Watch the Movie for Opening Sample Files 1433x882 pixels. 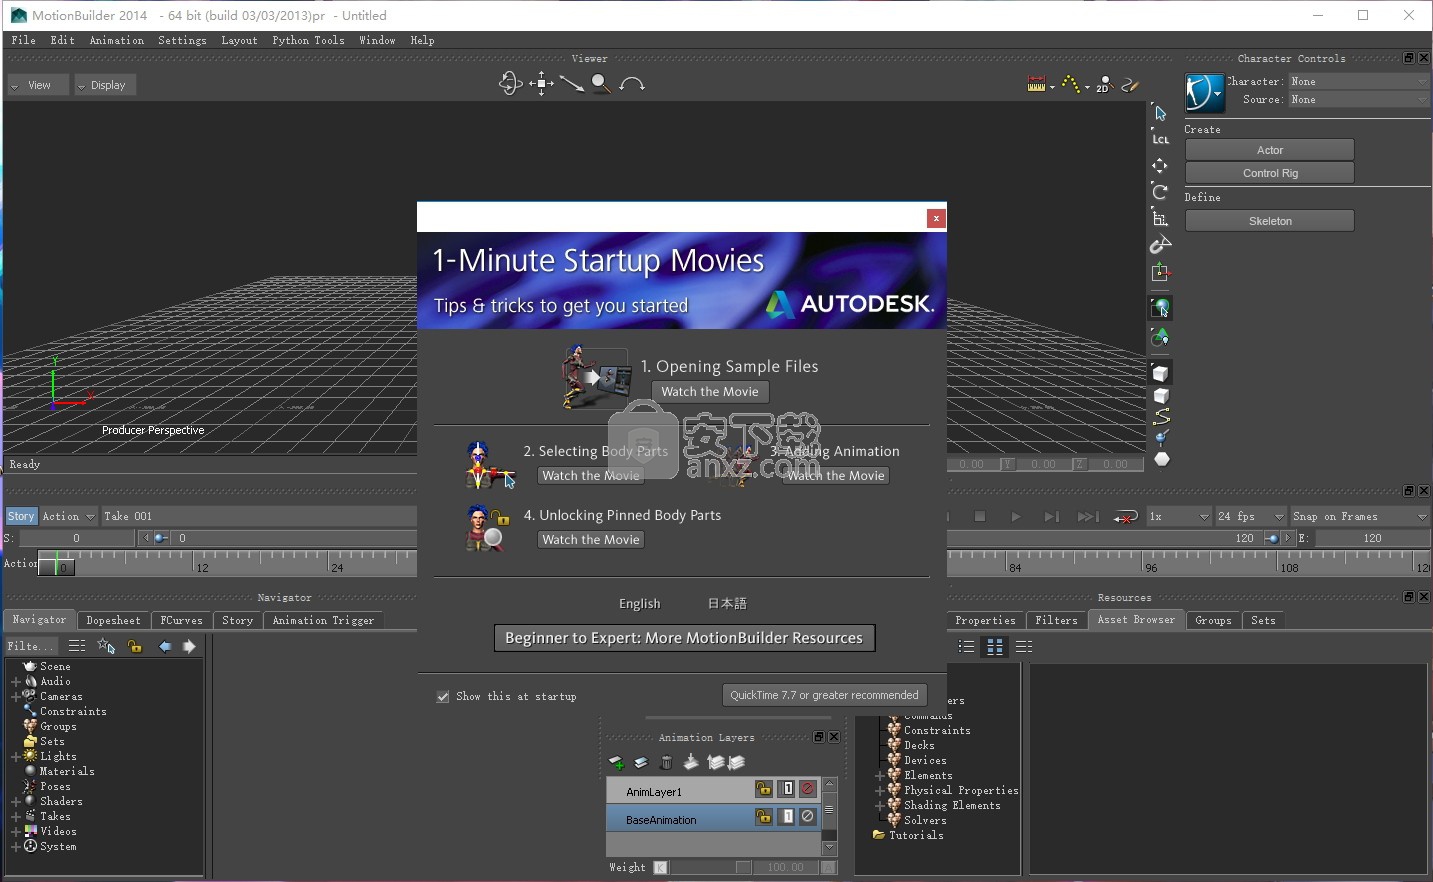click(x=710, y=392)
